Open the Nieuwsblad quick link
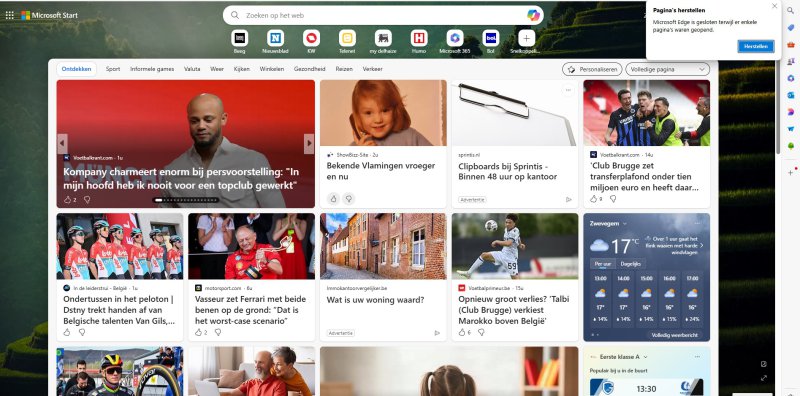800x396 pixels. pos(276,38)
